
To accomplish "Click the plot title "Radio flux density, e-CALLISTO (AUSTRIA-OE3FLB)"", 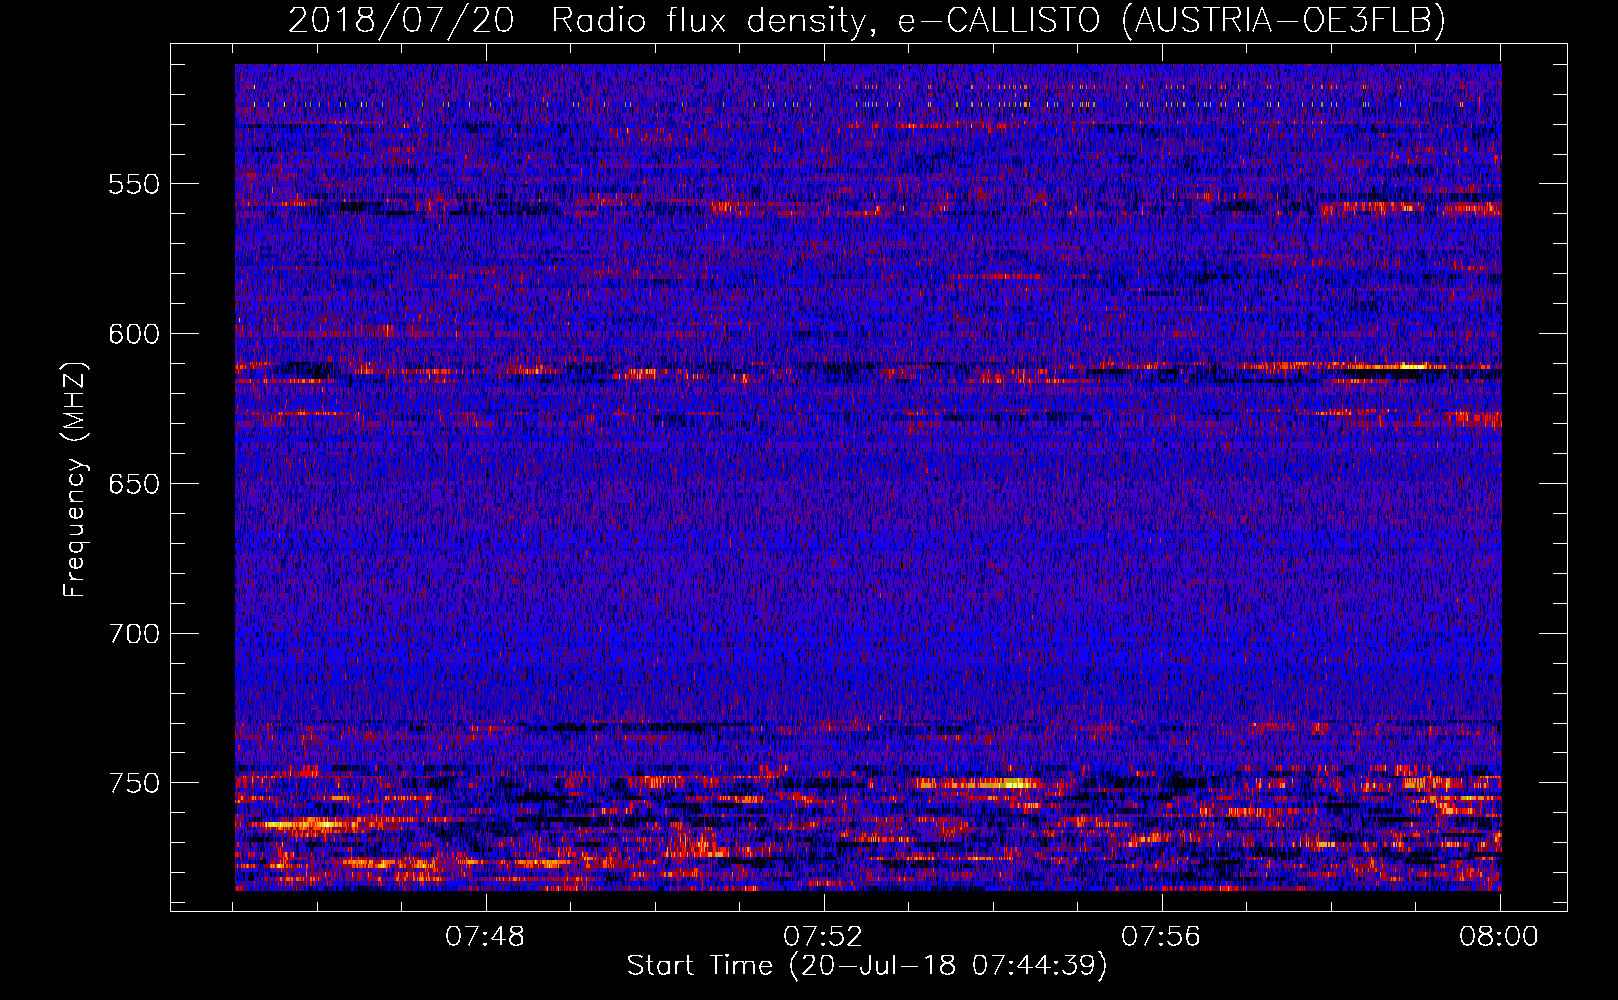I will point(998,20).
